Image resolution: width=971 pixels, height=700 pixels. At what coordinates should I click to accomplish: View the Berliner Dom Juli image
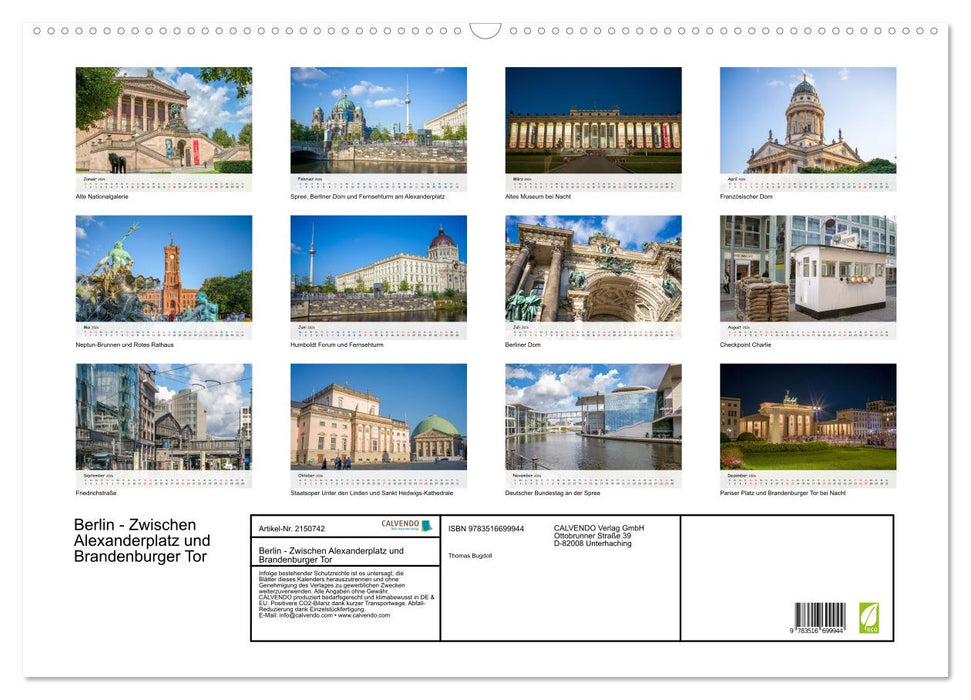point(593,273)
